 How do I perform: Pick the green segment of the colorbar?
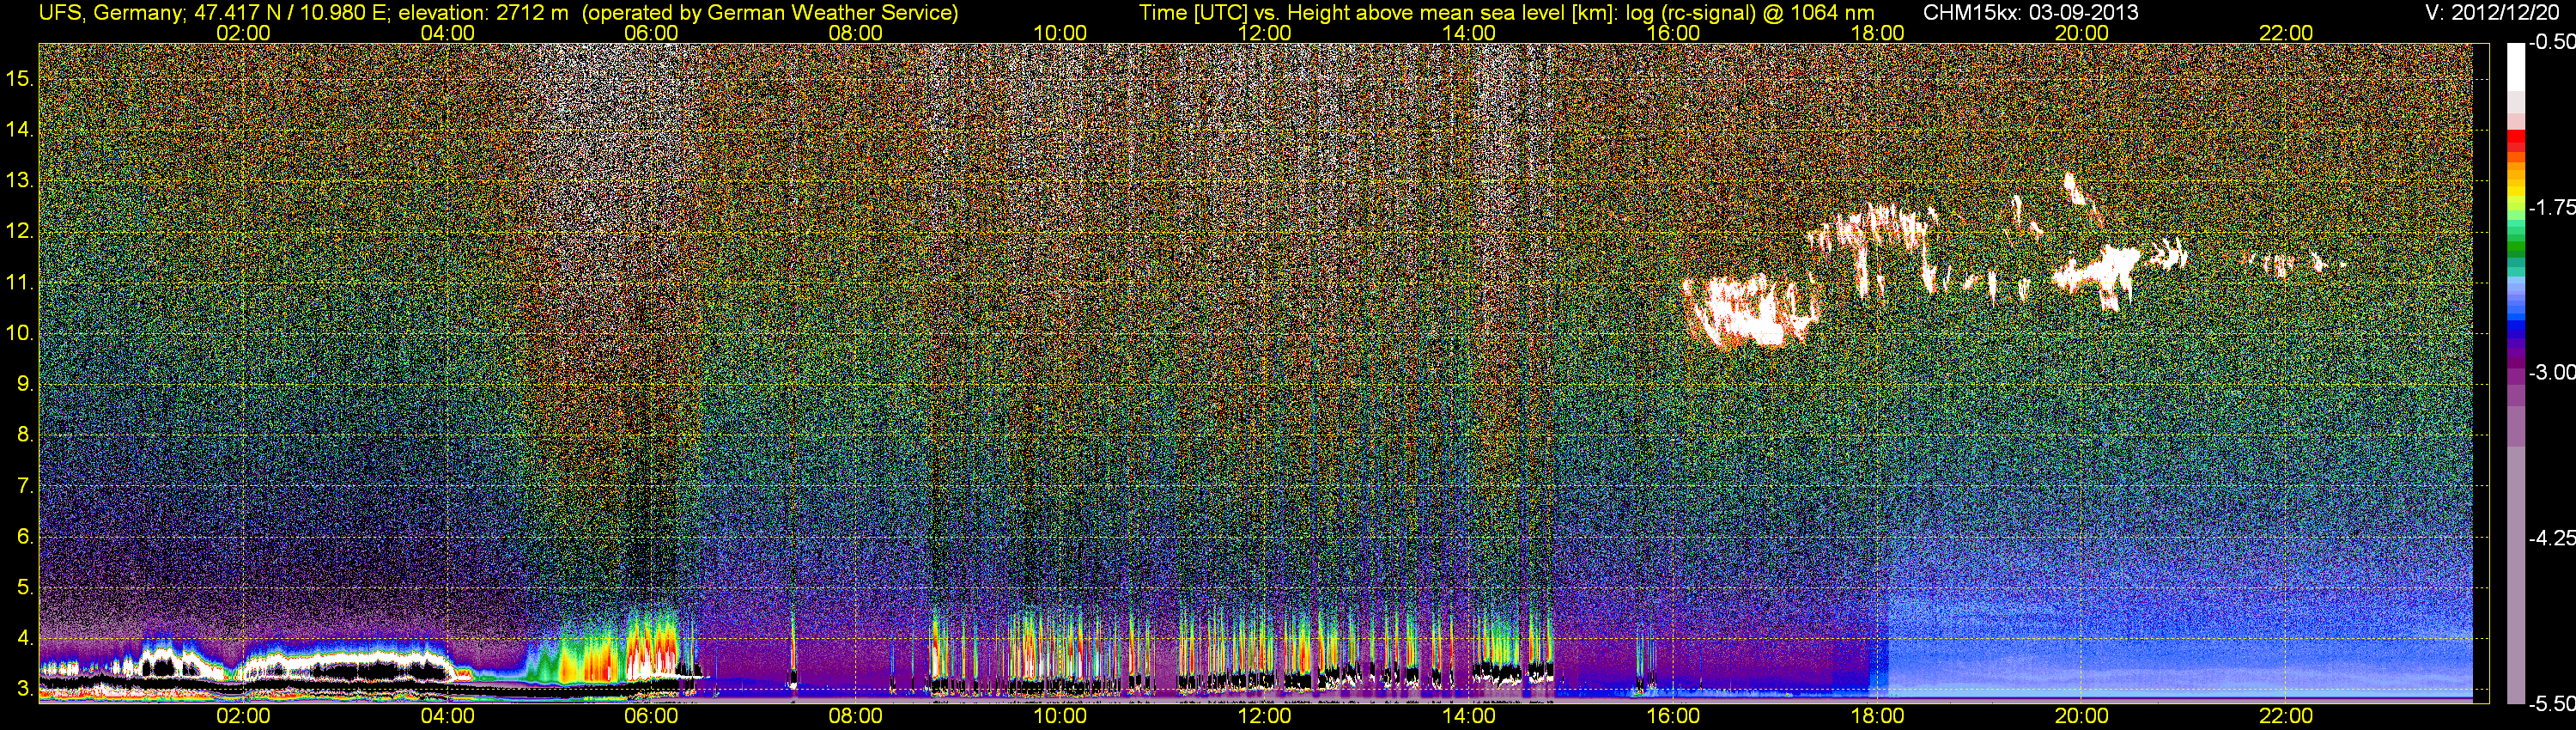pos(2515,245)
